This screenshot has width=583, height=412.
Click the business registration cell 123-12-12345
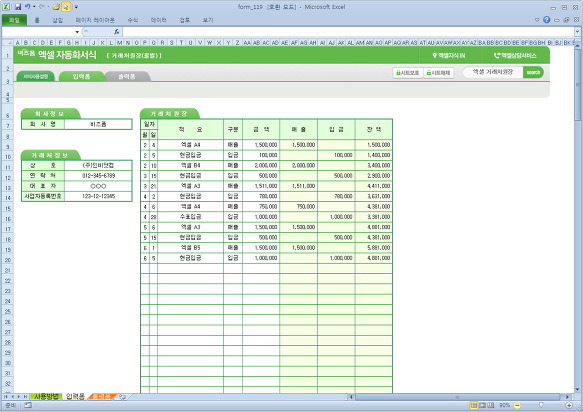click(x=98, y=196)
